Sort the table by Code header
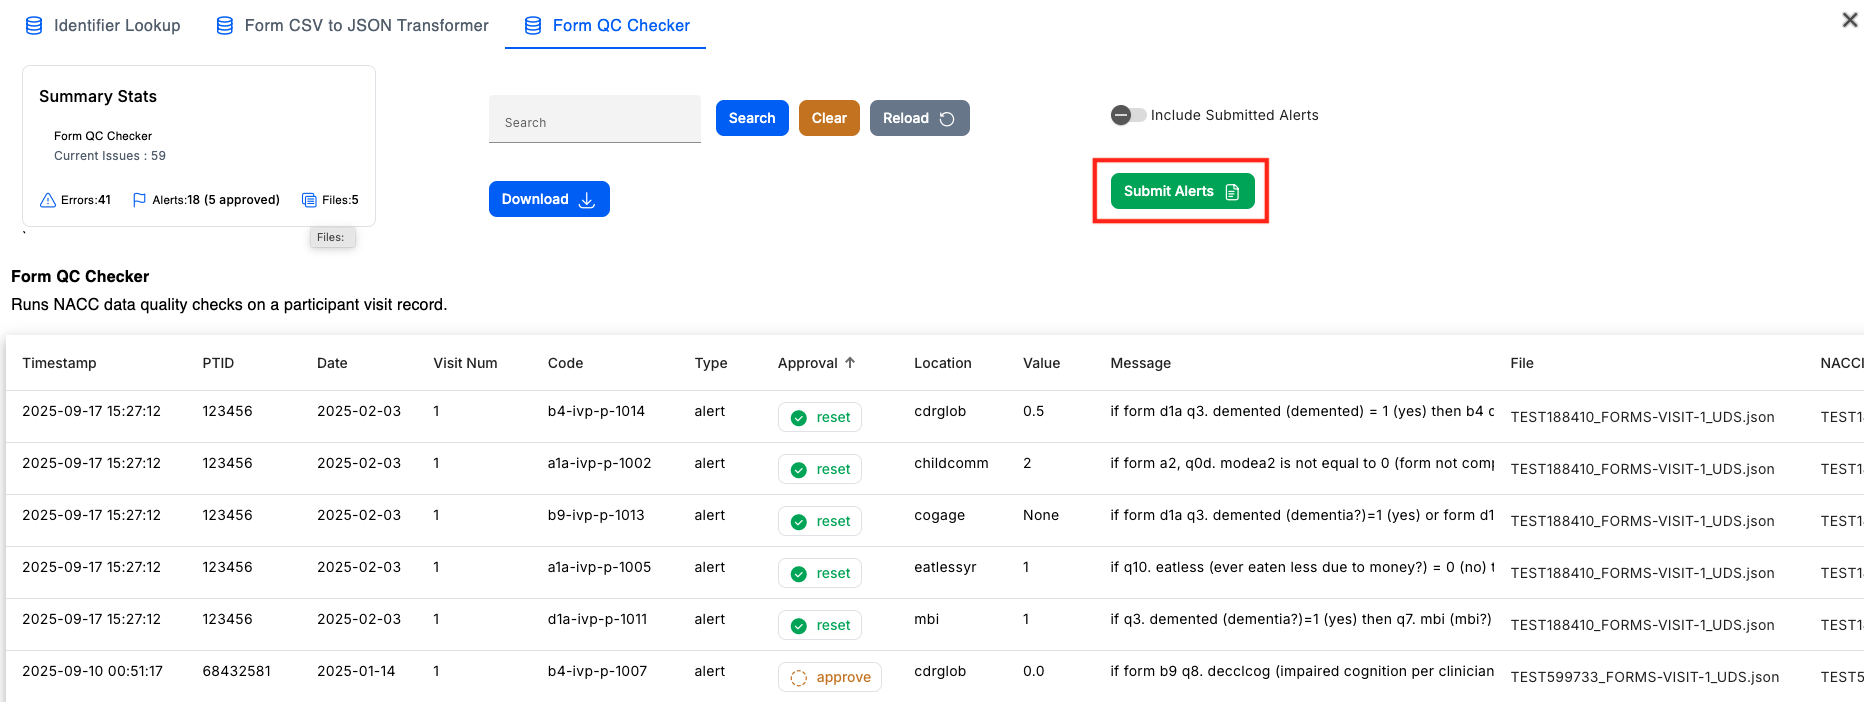Viewport: 1864px width, 702px height. [565, 363]
